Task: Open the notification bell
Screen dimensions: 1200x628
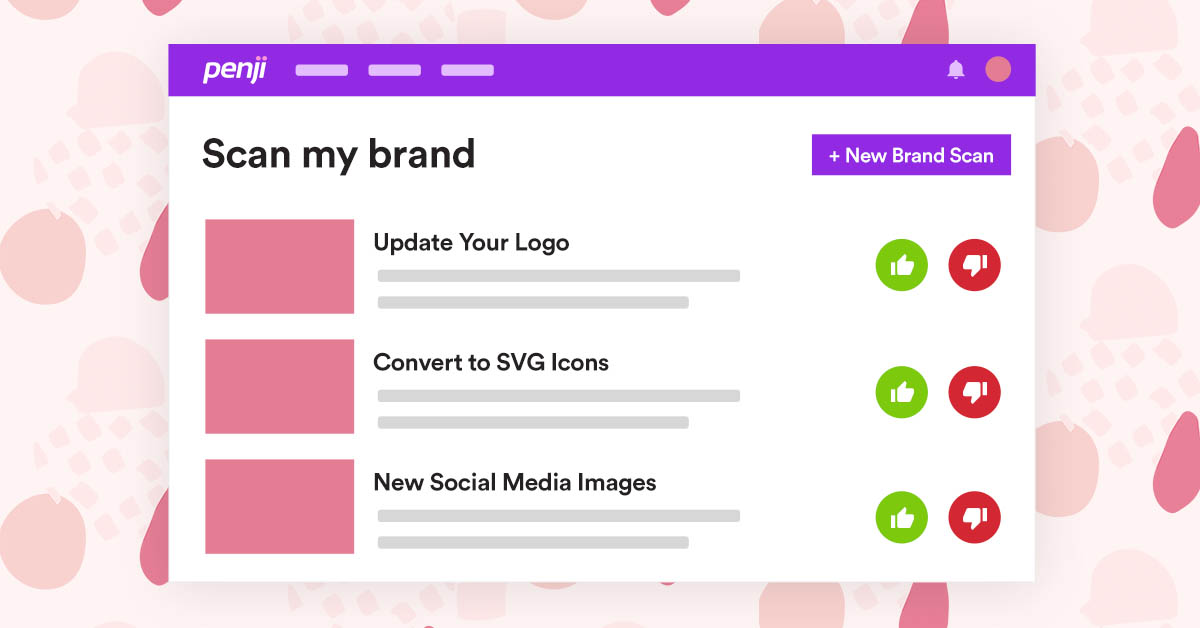Action: click(x=956, y=69)
